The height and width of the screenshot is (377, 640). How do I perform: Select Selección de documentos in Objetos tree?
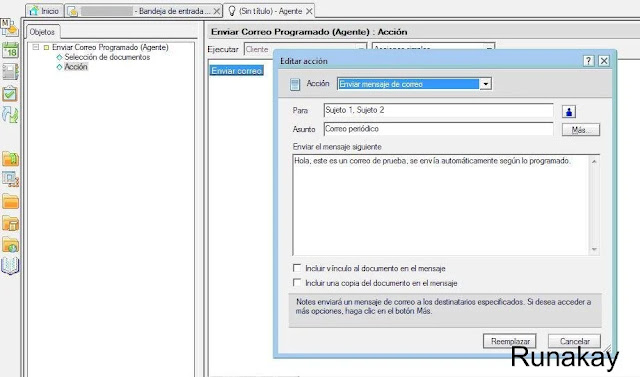(x=107, y=57)
